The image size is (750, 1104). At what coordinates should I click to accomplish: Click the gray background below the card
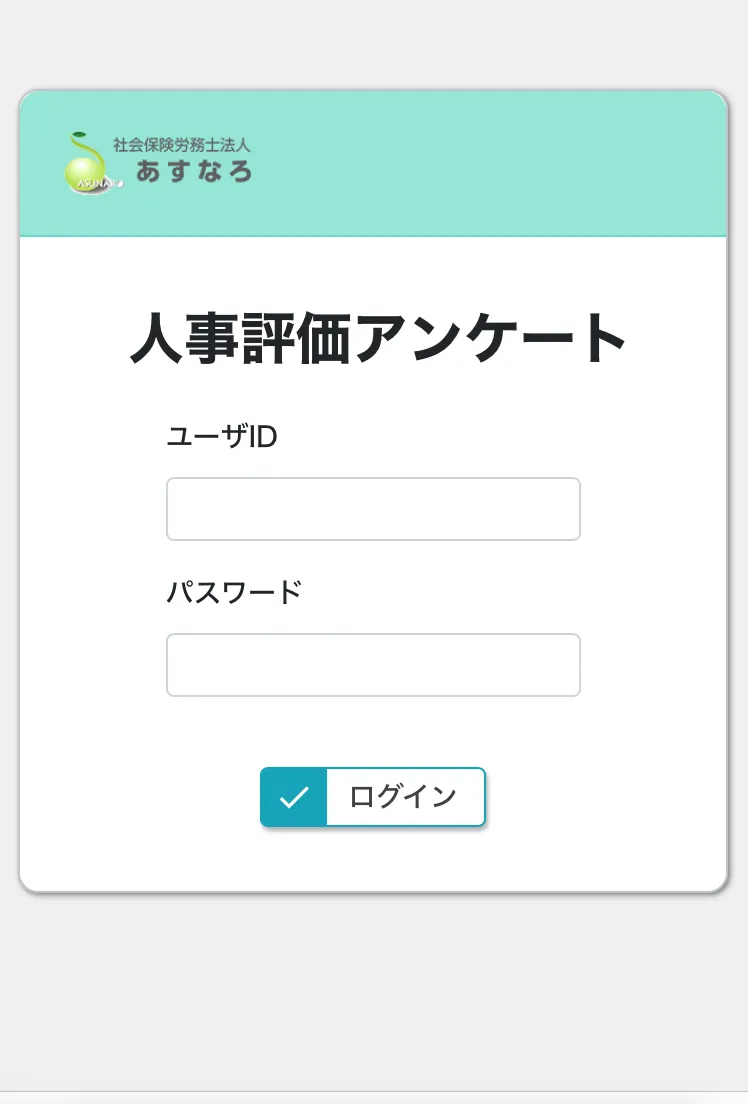click(x=373, y=990)
